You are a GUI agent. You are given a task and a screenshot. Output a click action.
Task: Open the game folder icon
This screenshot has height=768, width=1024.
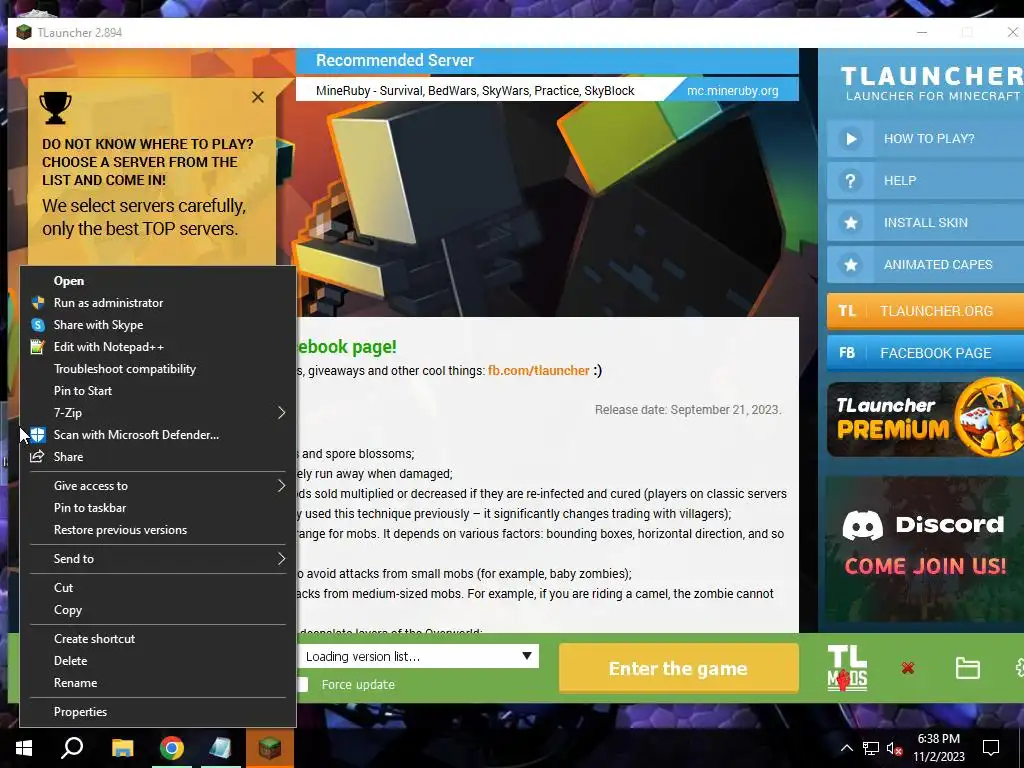[x=967, y=668]
